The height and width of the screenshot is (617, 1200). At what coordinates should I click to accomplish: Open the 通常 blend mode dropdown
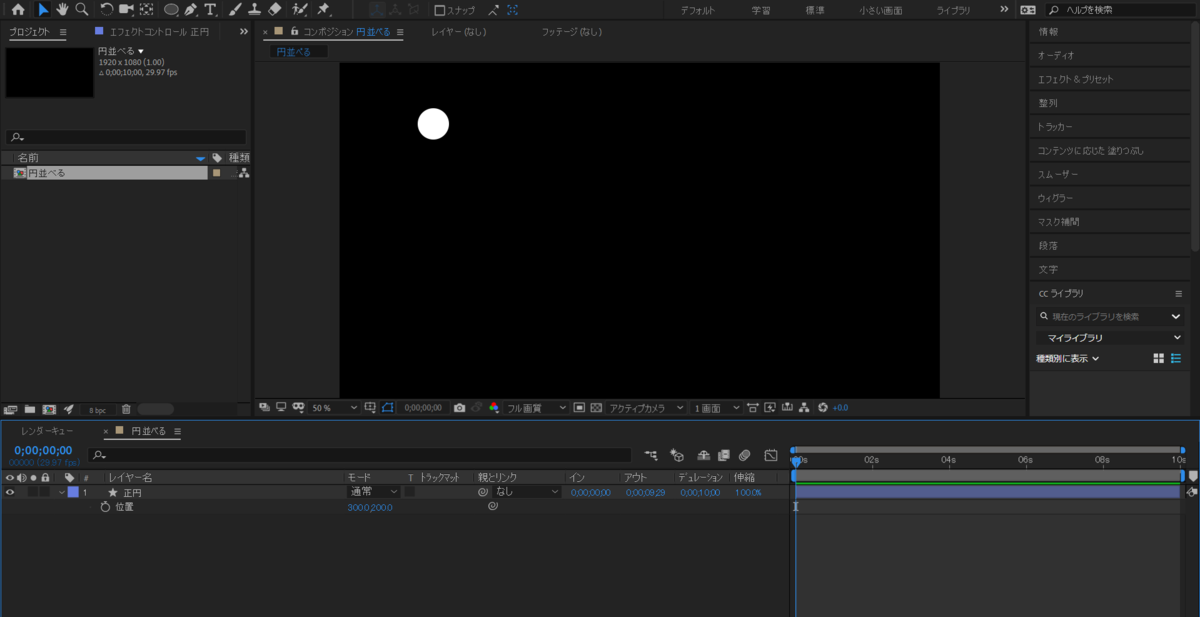[373, 492]
